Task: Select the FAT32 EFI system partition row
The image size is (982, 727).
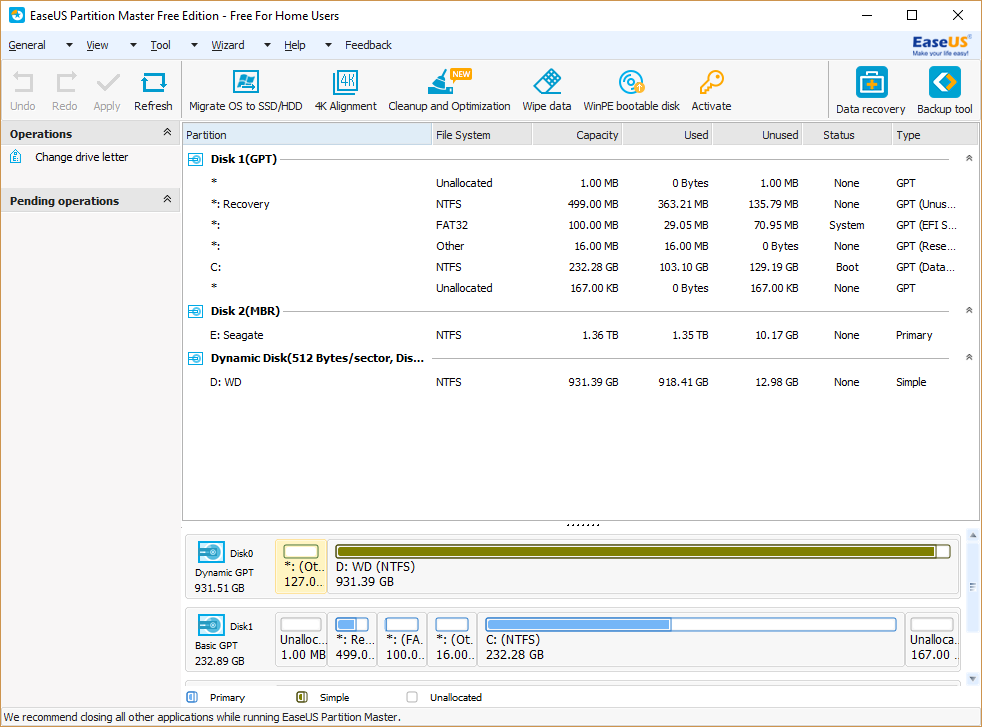Action: (x=580, y=225)
